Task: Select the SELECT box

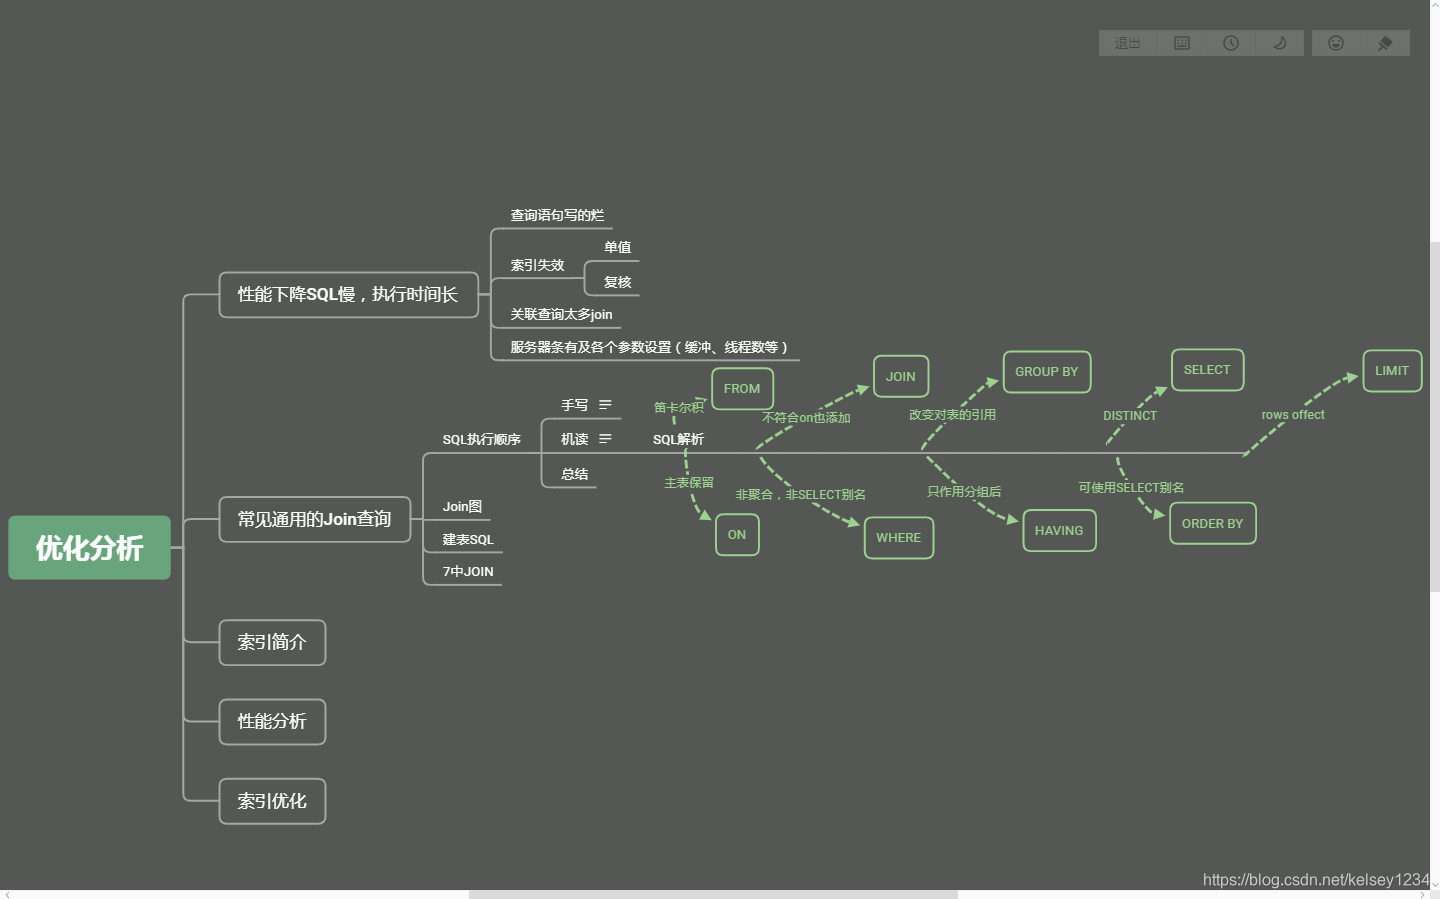Action: 1207,370
